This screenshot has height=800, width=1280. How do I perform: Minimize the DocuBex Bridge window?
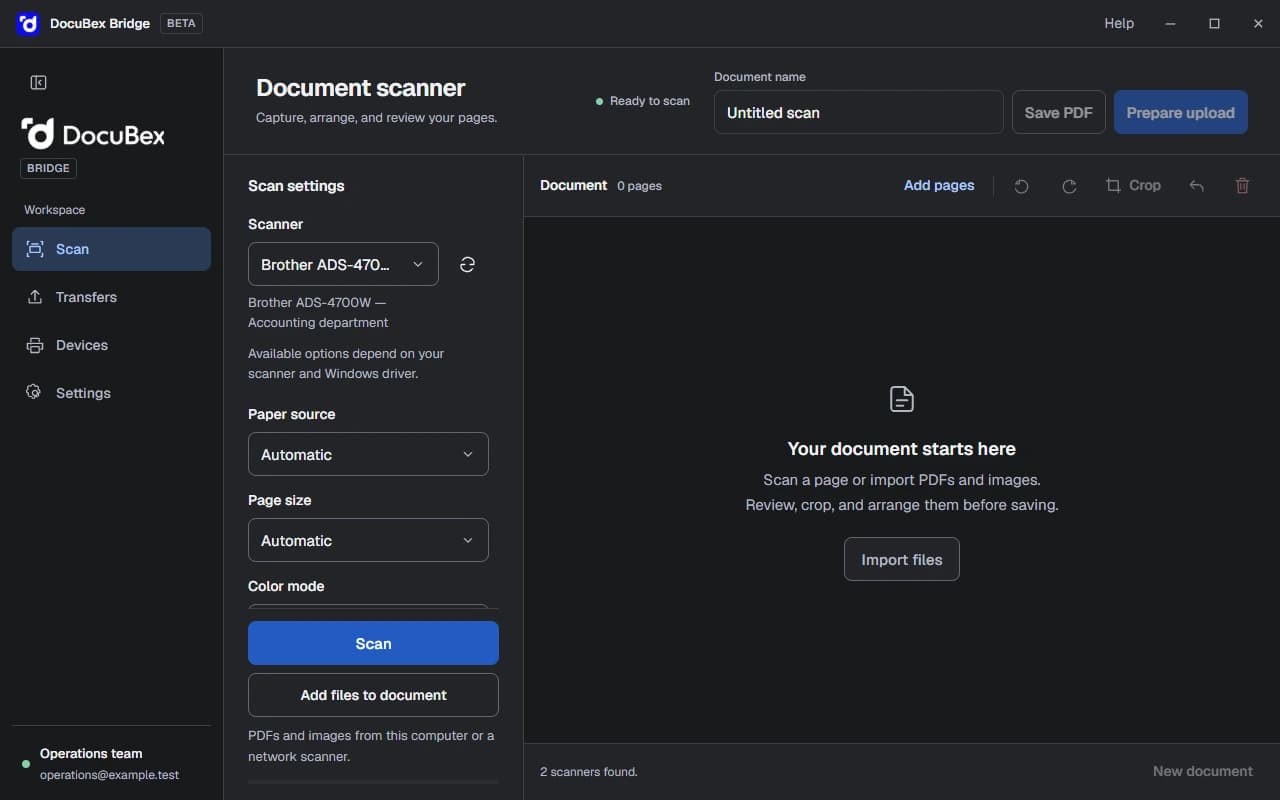(x=1170, y=23)
